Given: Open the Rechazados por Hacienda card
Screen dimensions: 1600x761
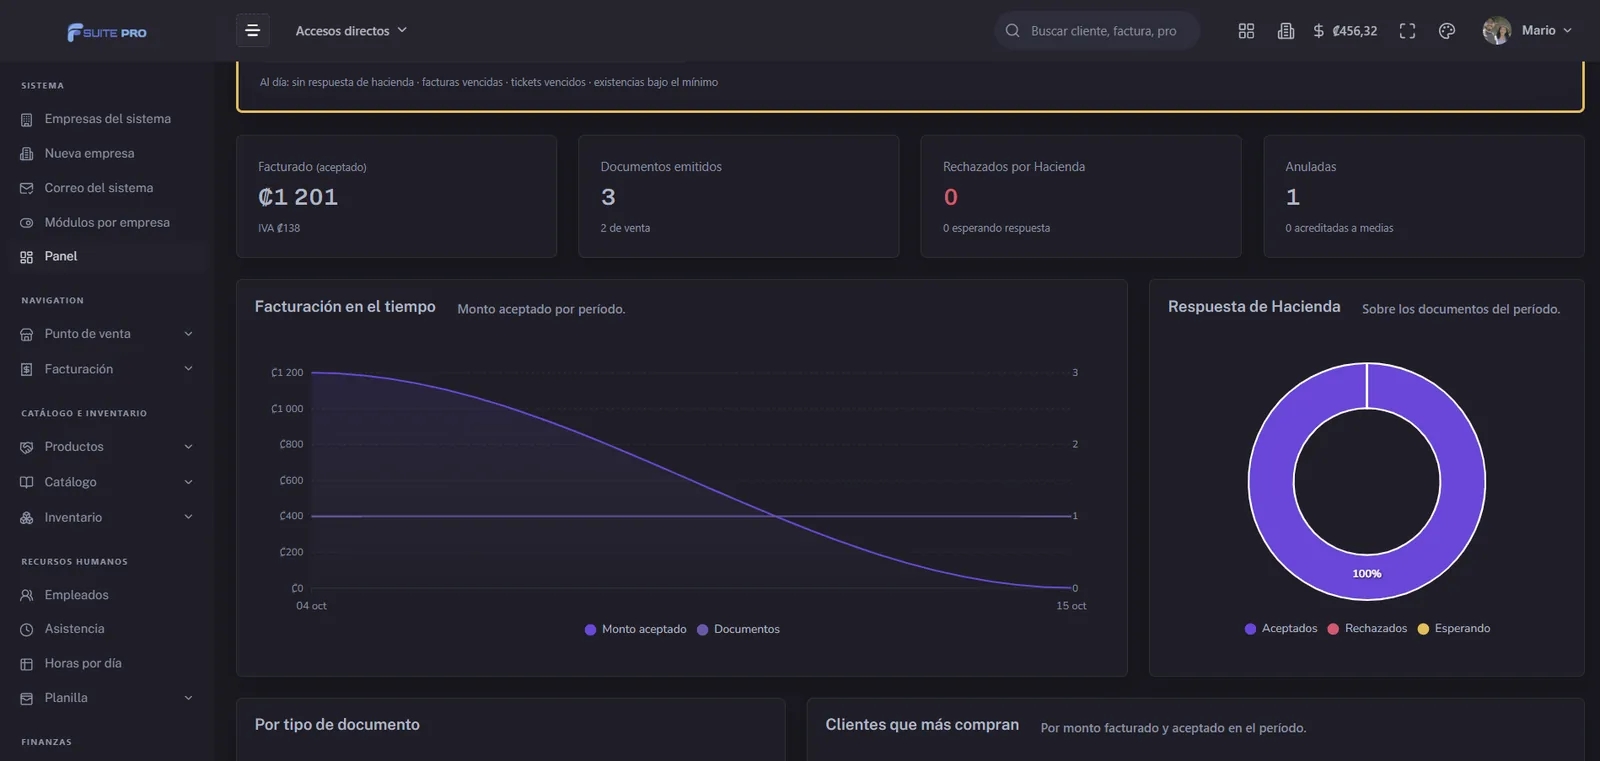Looking at the screenshot, I should click(1081, 197).
